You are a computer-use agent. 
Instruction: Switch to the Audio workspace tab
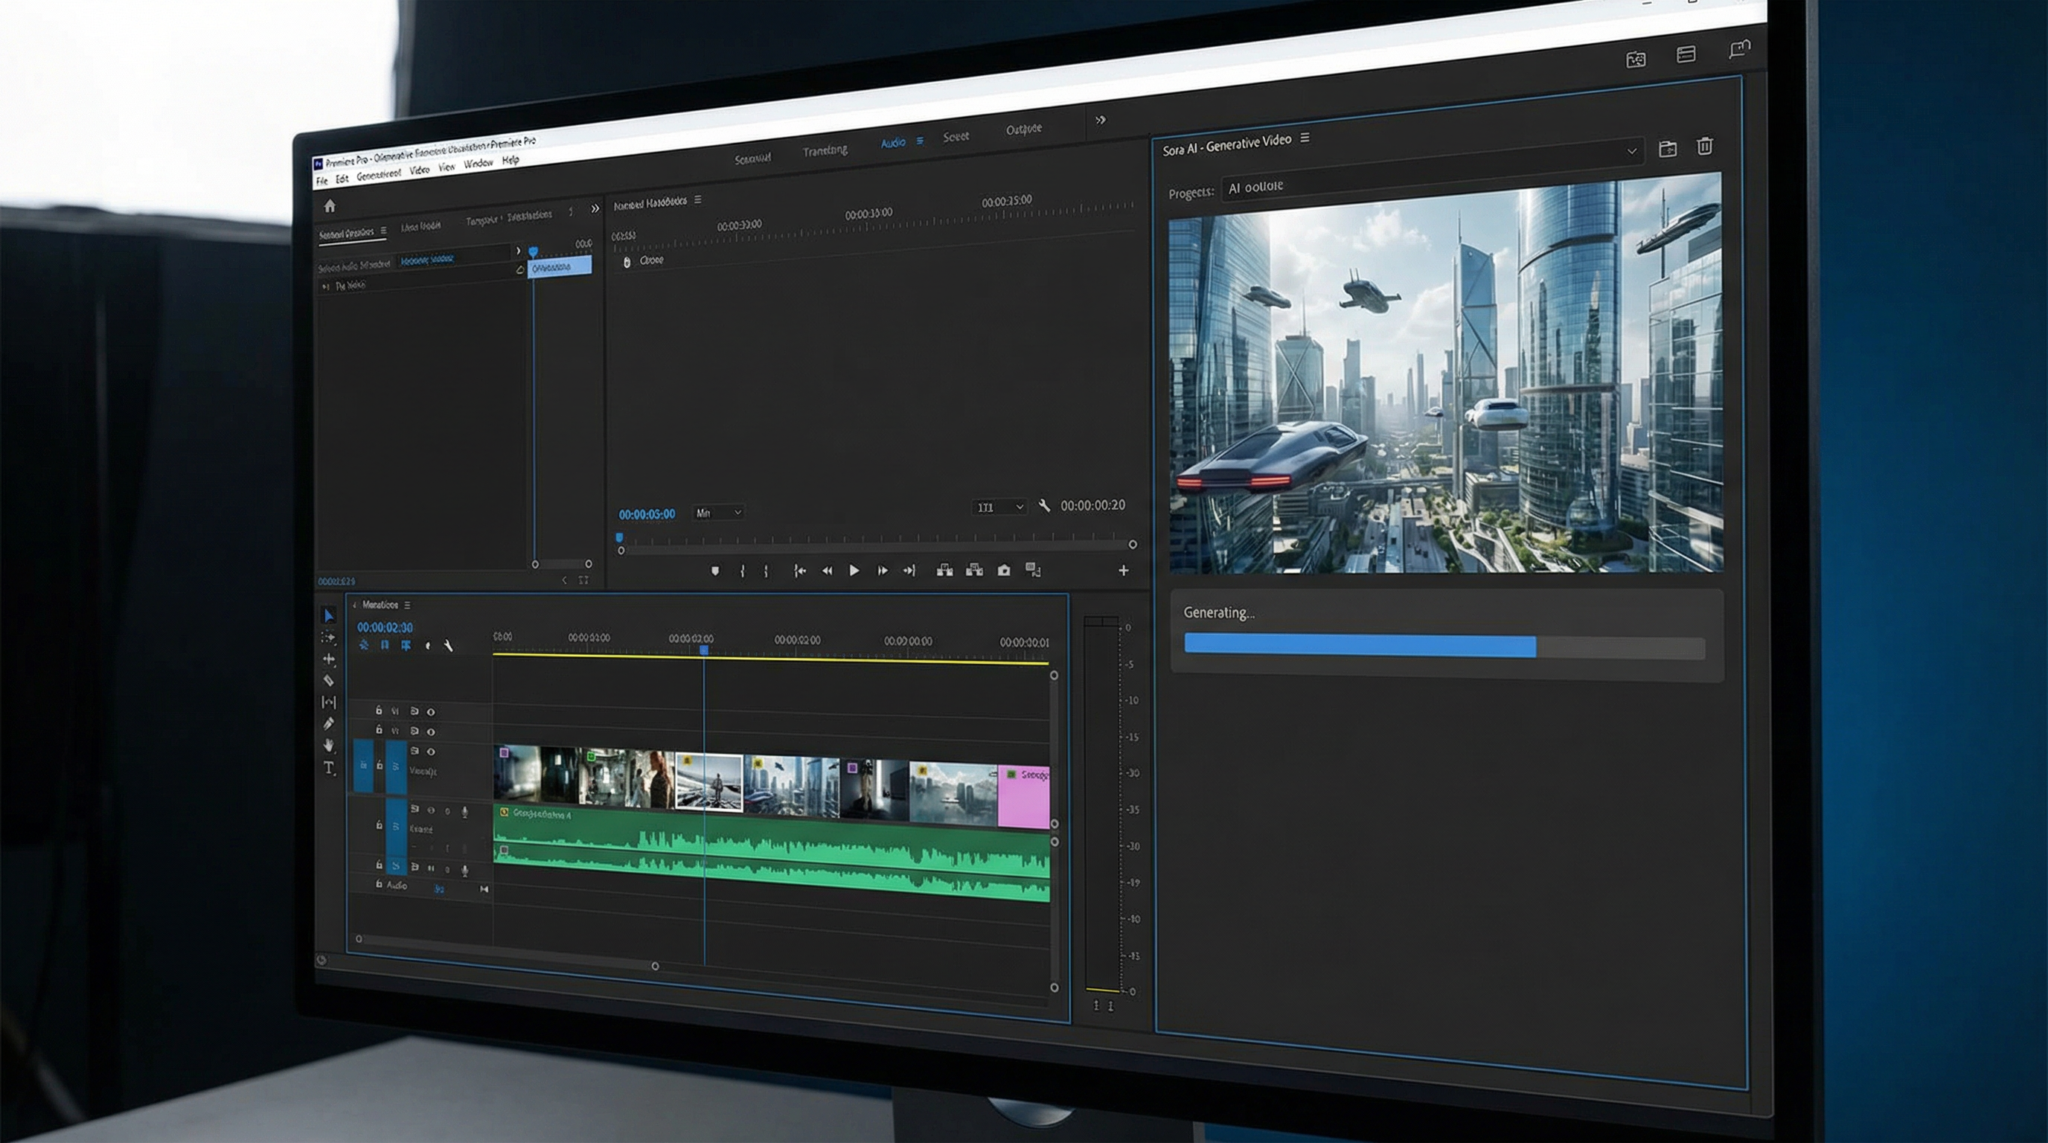[x=892, y=143]
